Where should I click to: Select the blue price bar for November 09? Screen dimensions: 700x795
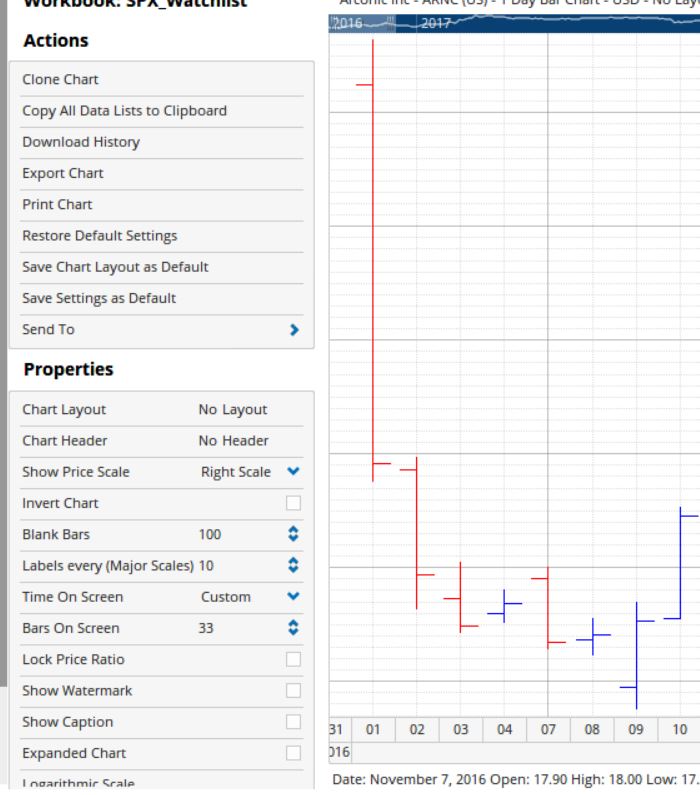pyautogui.click(x=637, y=655)
